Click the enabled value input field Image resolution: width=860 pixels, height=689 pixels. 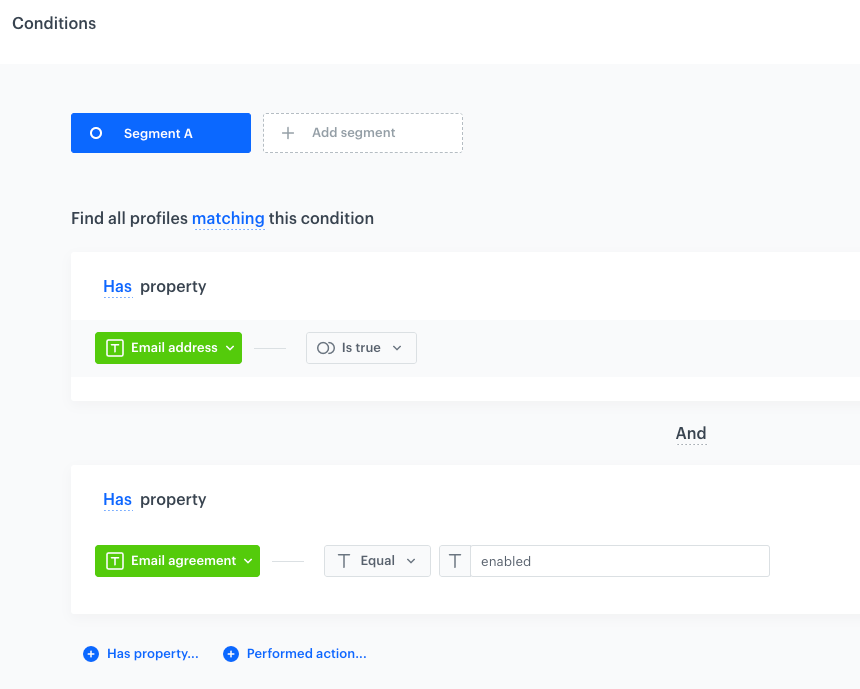[619, 561]
